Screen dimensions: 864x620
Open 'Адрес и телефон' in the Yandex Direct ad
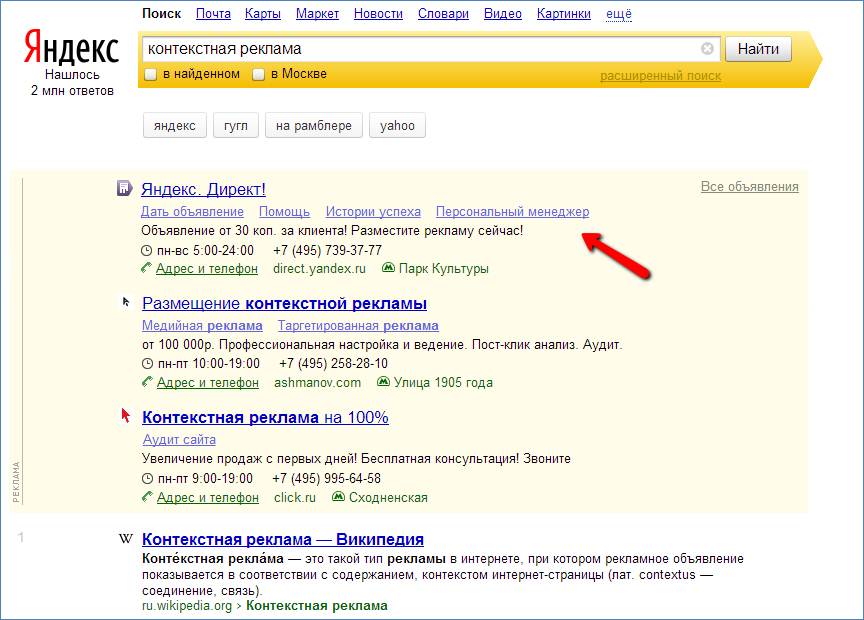tap(207, 268)
